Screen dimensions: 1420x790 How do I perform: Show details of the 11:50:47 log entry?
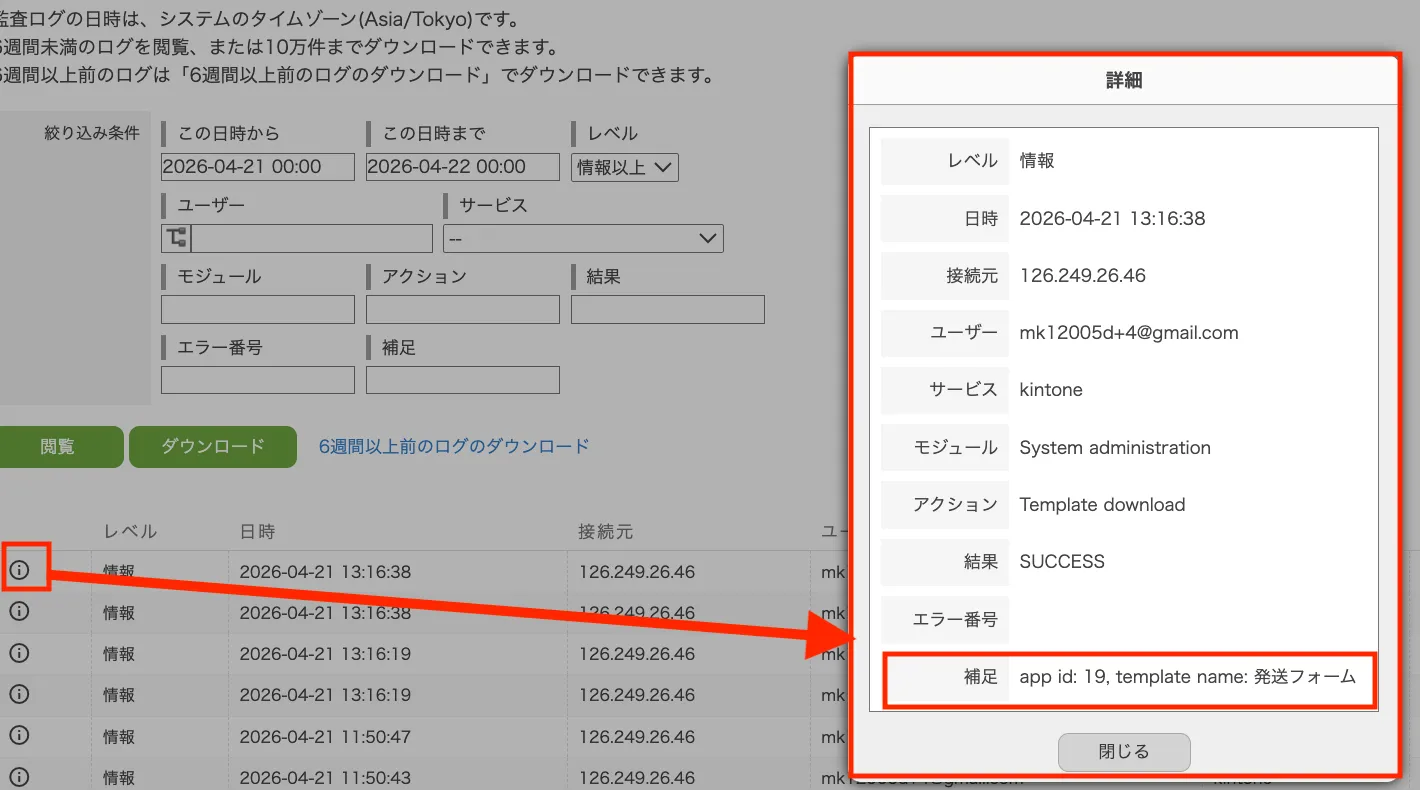pyautogui.click(x=19, y=736)
